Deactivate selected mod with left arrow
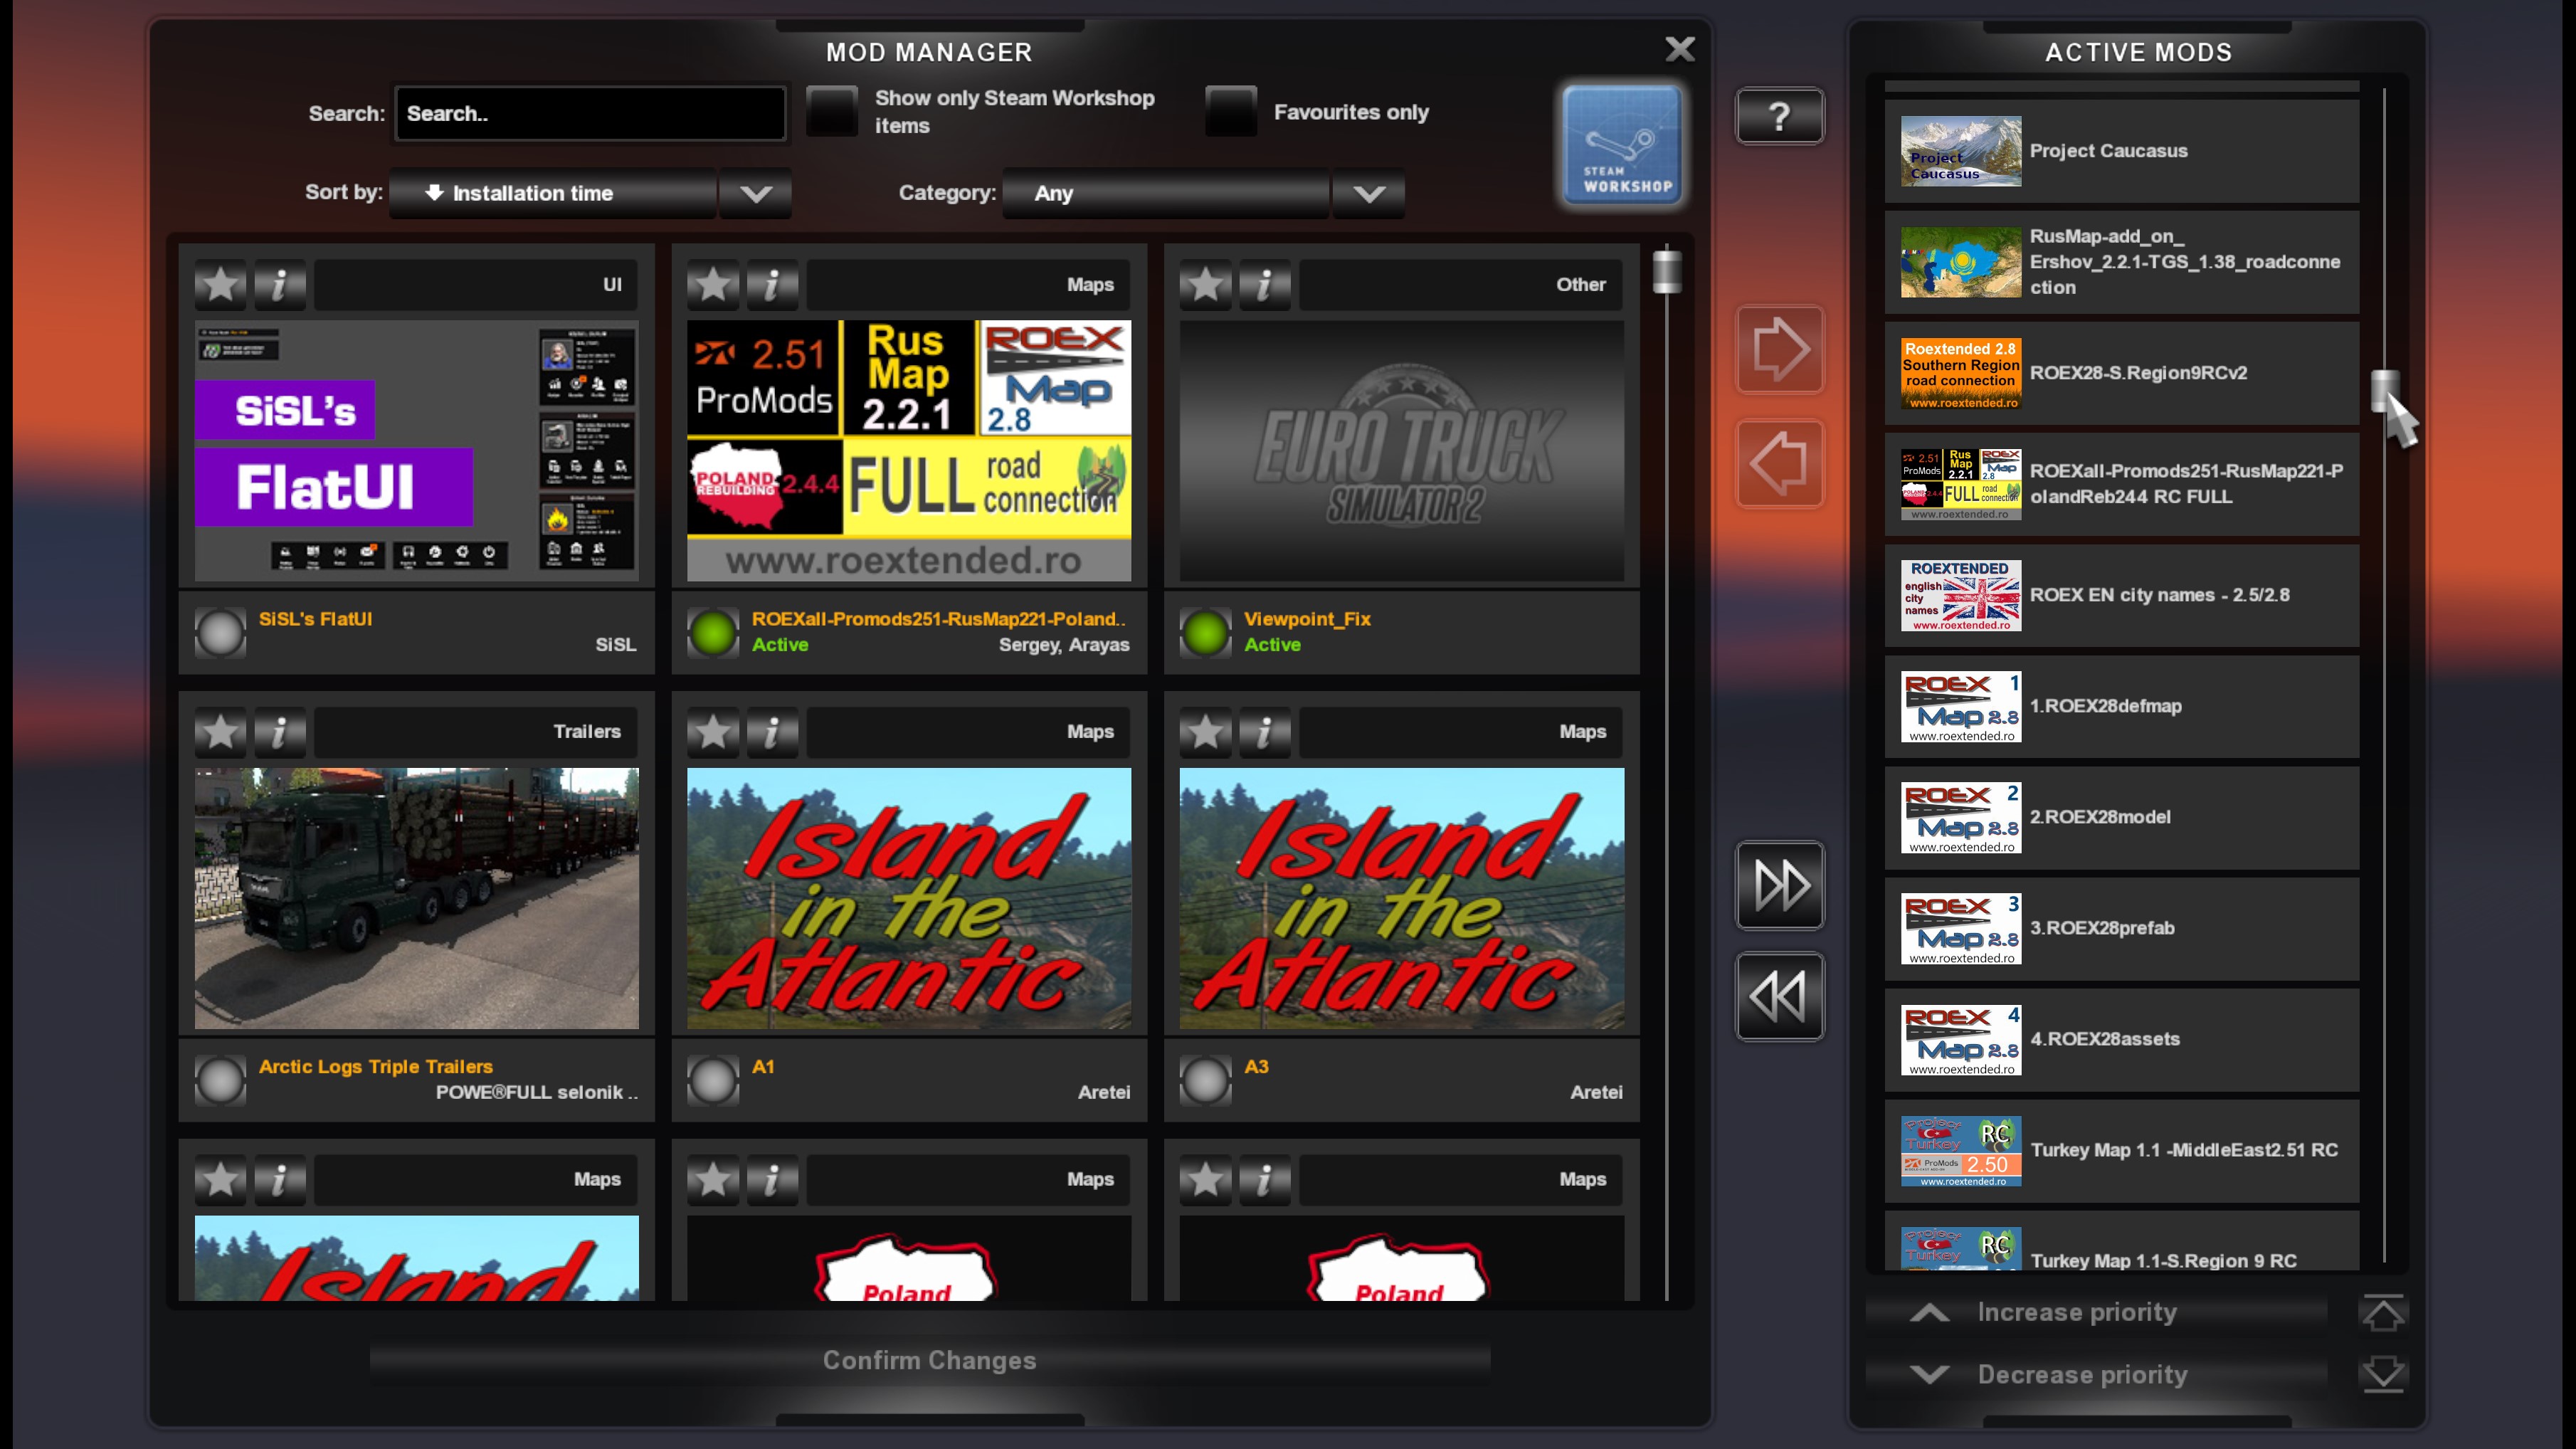 (1779, 463)
